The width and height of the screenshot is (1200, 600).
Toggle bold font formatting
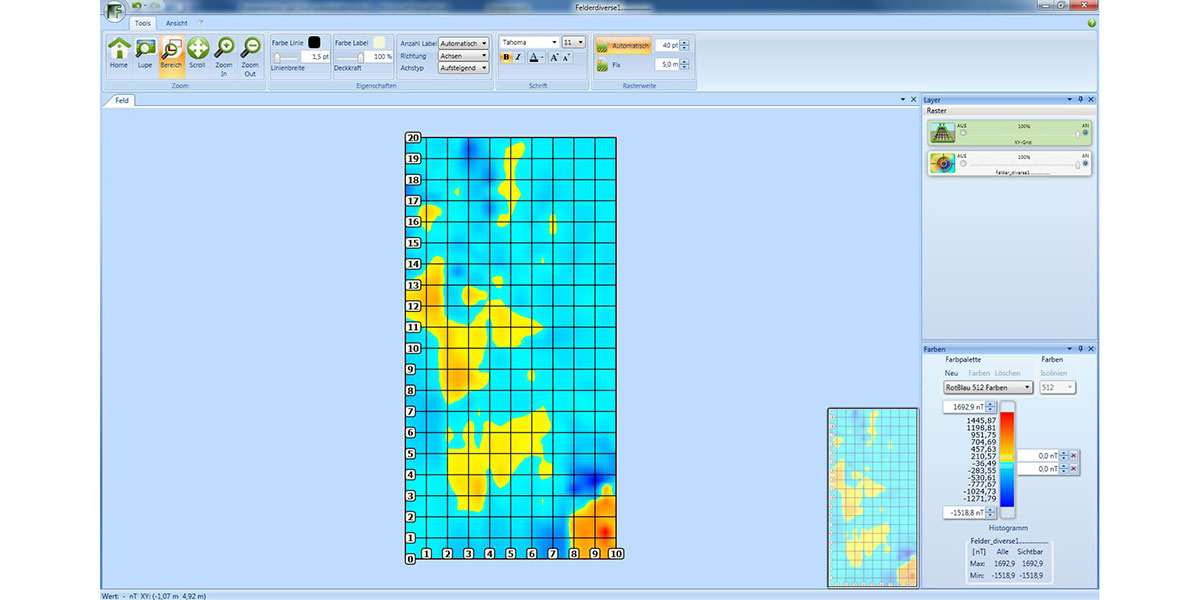pyautogui.click(x=506, y=58)
